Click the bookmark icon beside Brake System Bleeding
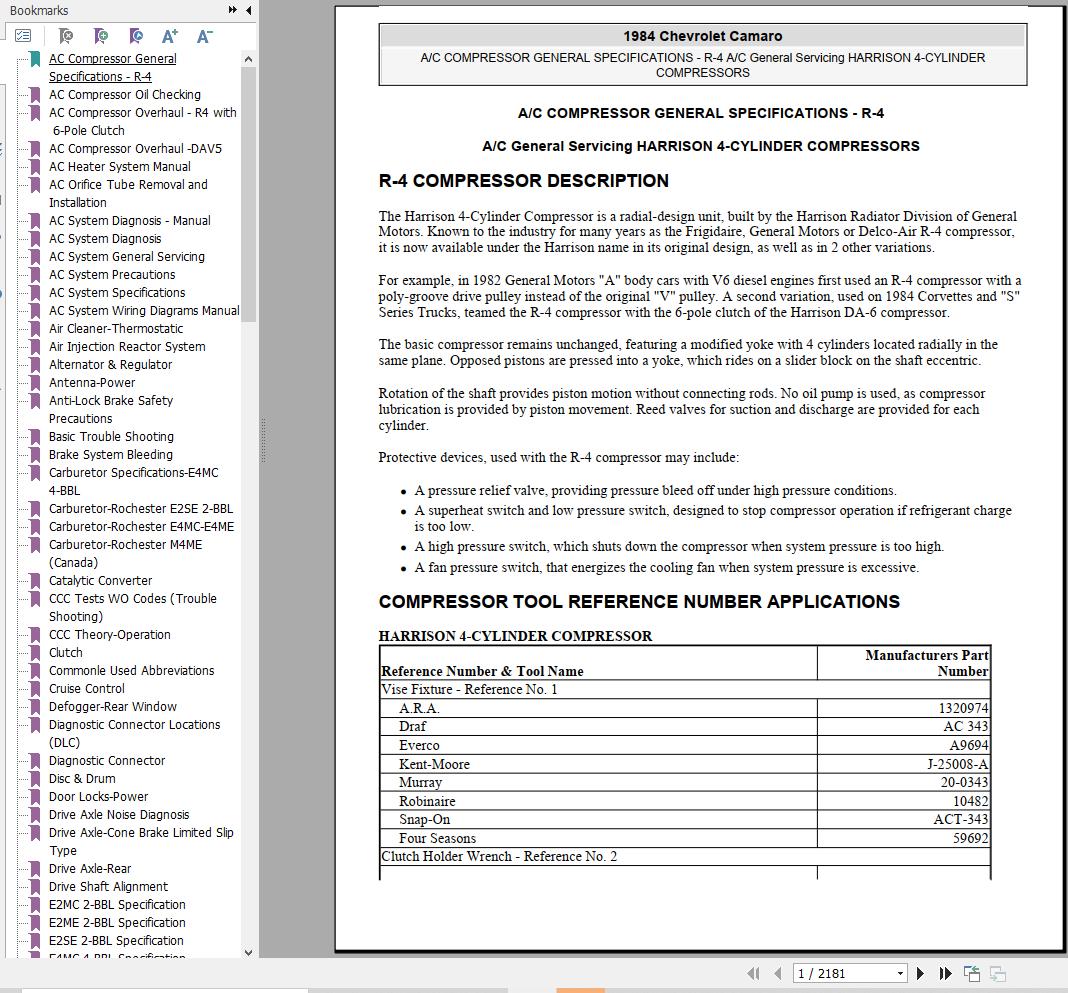The width and height of the screenshot is (1068, 993). pyautogui.click(x=35, y=455)
